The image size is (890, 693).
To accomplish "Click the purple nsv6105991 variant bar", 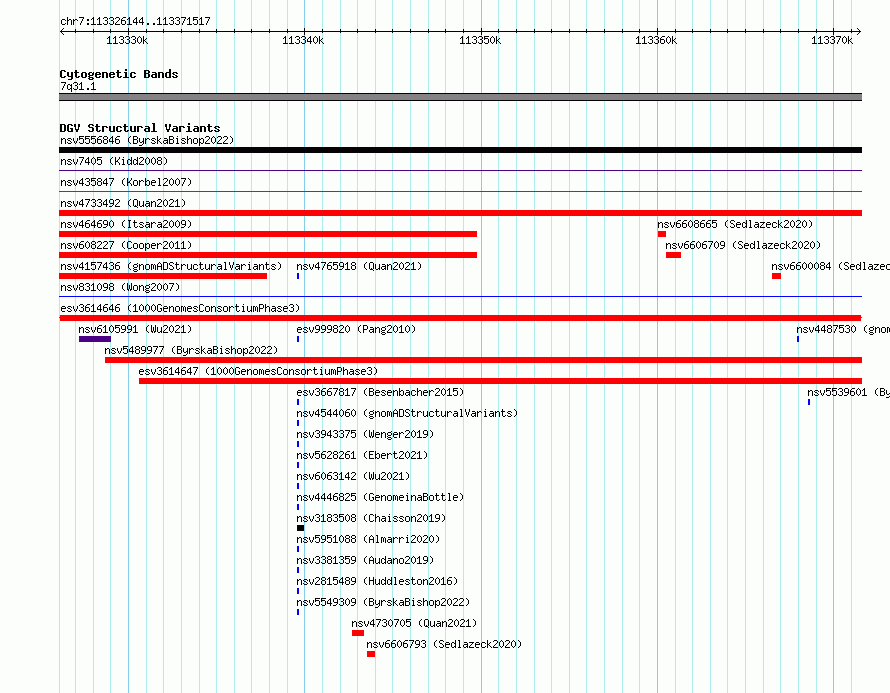I will click(x=95, y=339).
